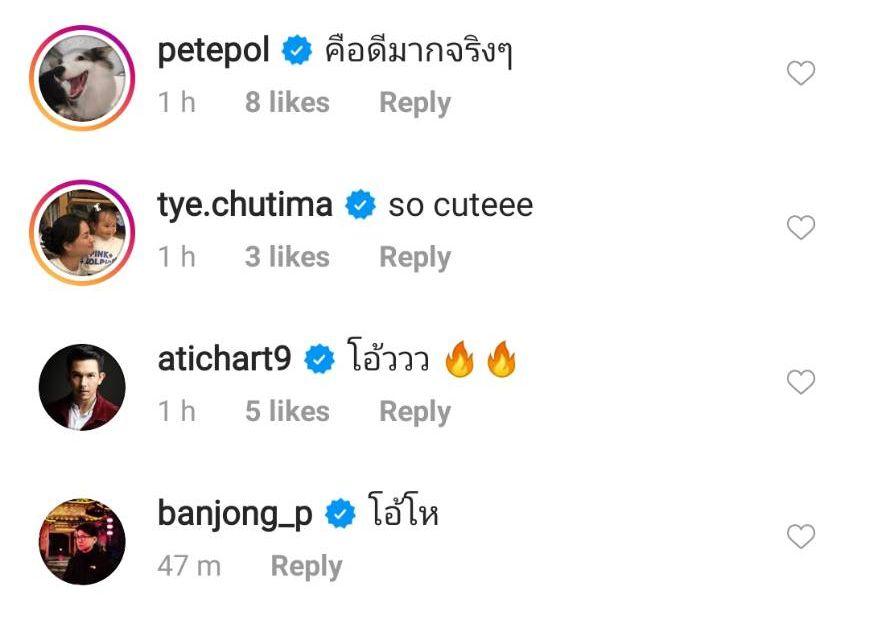The width and height of the screenshot is (869, 627).
Task: View the 8 likes on petepol's comment
Action: tap(287, 103)
